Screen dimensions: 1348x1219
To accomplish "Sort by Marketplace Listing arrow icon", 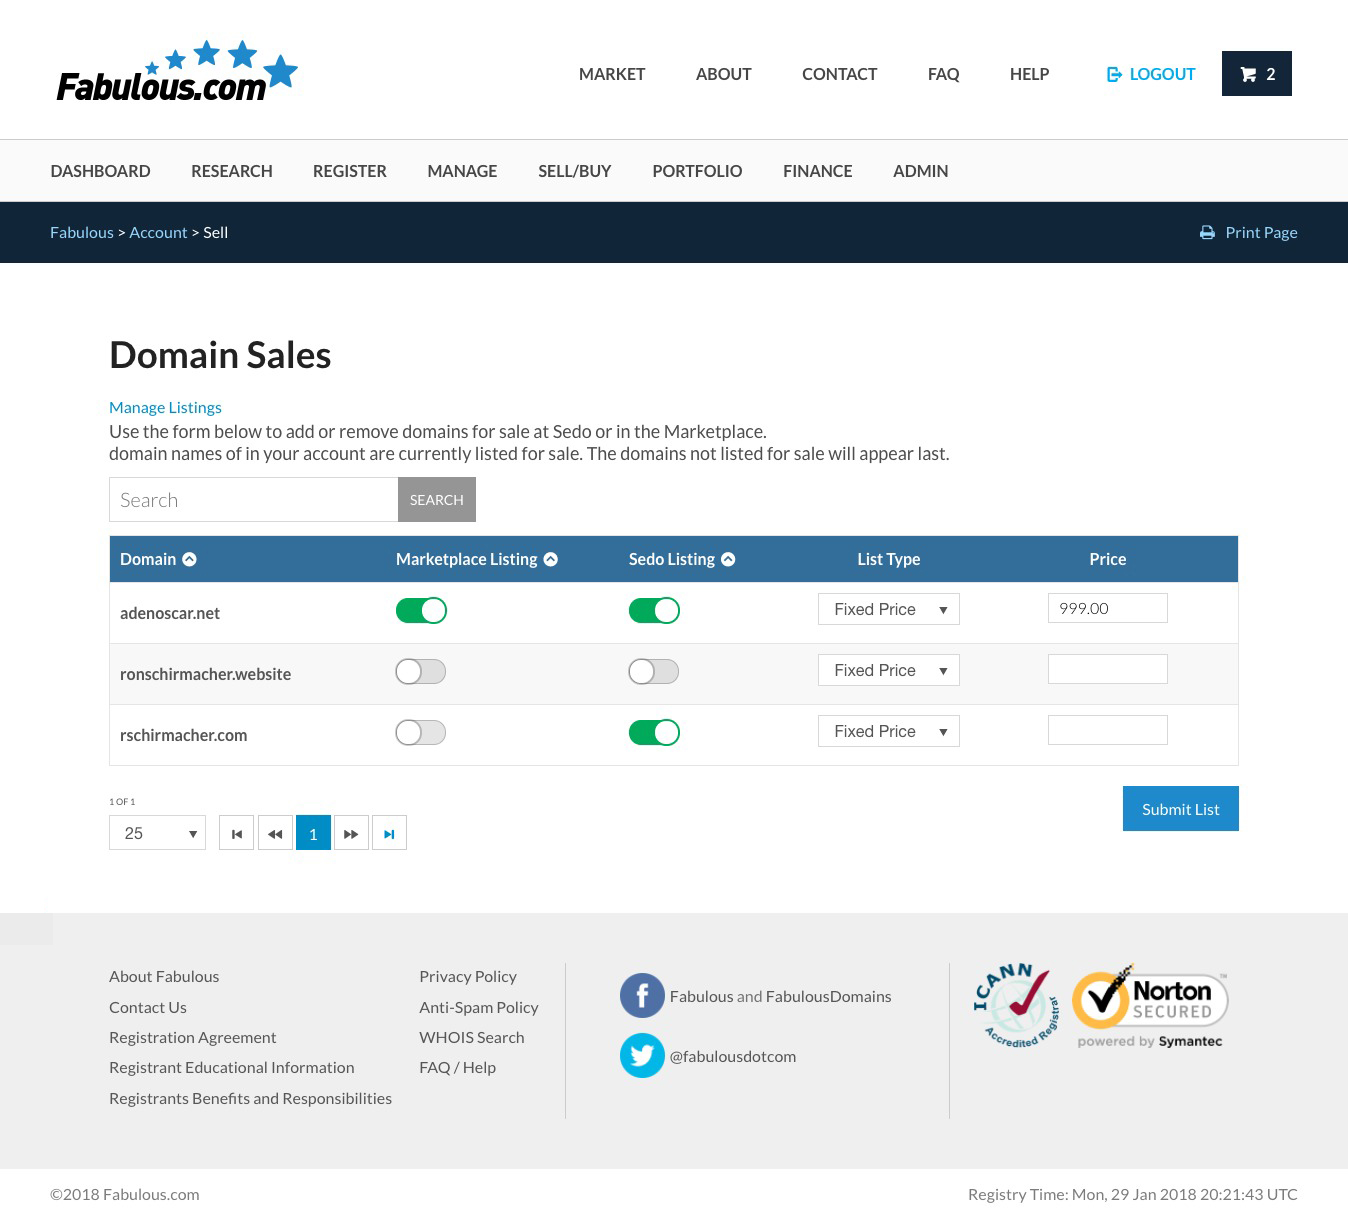I will click(550, 559).
